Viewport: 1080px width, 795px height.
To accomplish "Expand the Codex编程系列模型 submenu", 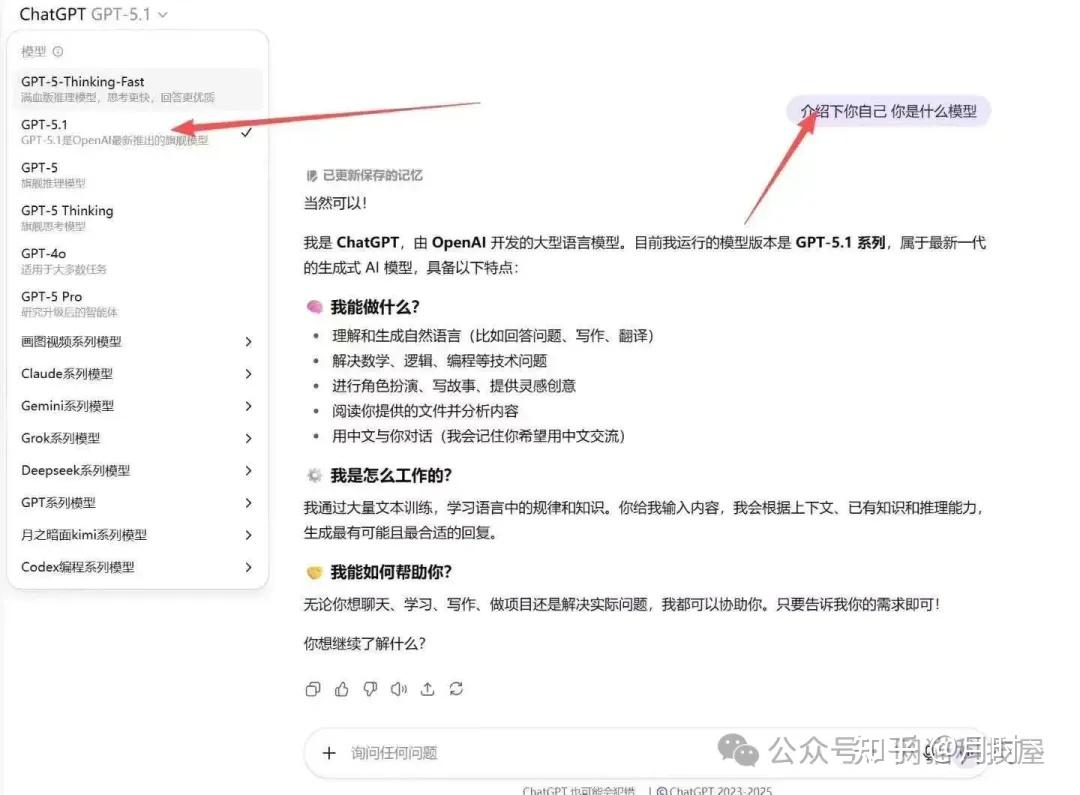I will point(137,567).
